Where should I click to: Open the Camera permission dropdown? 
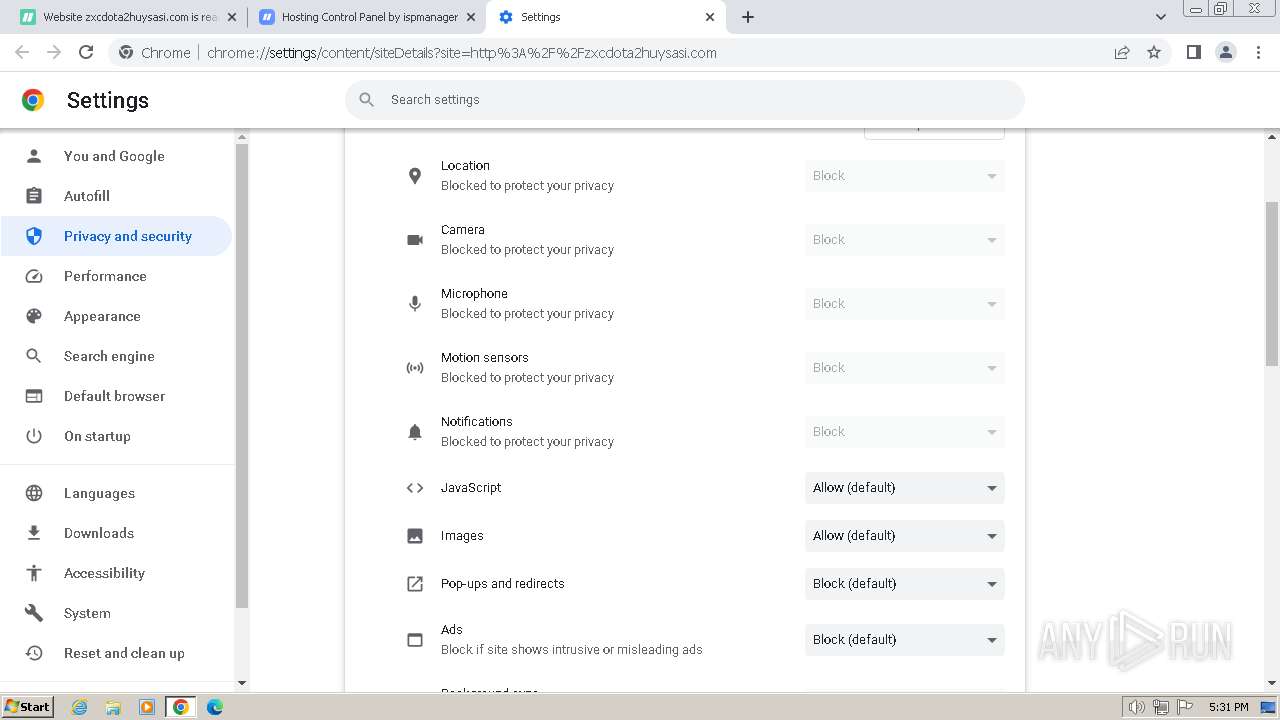click(x=905, y=240)
